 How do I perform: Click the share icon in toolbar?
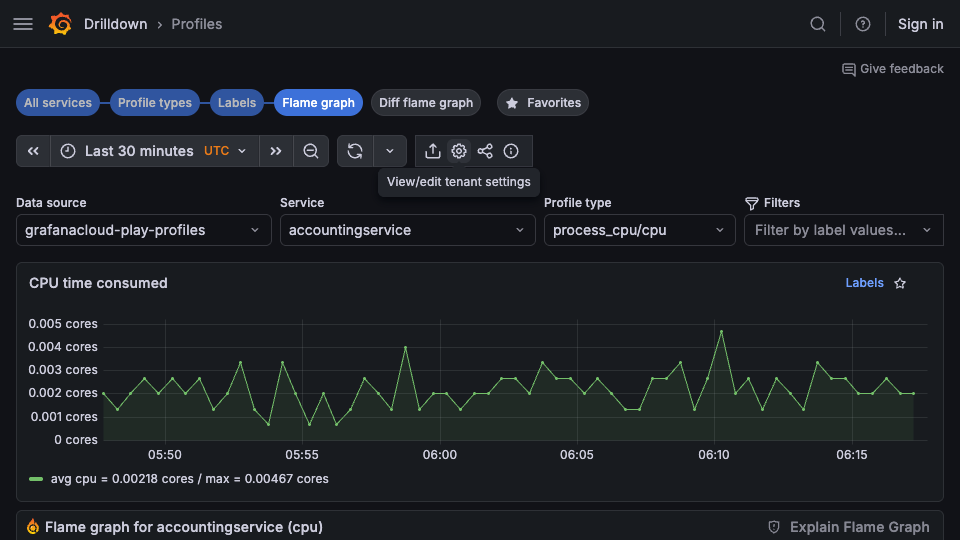click(485, 151)
